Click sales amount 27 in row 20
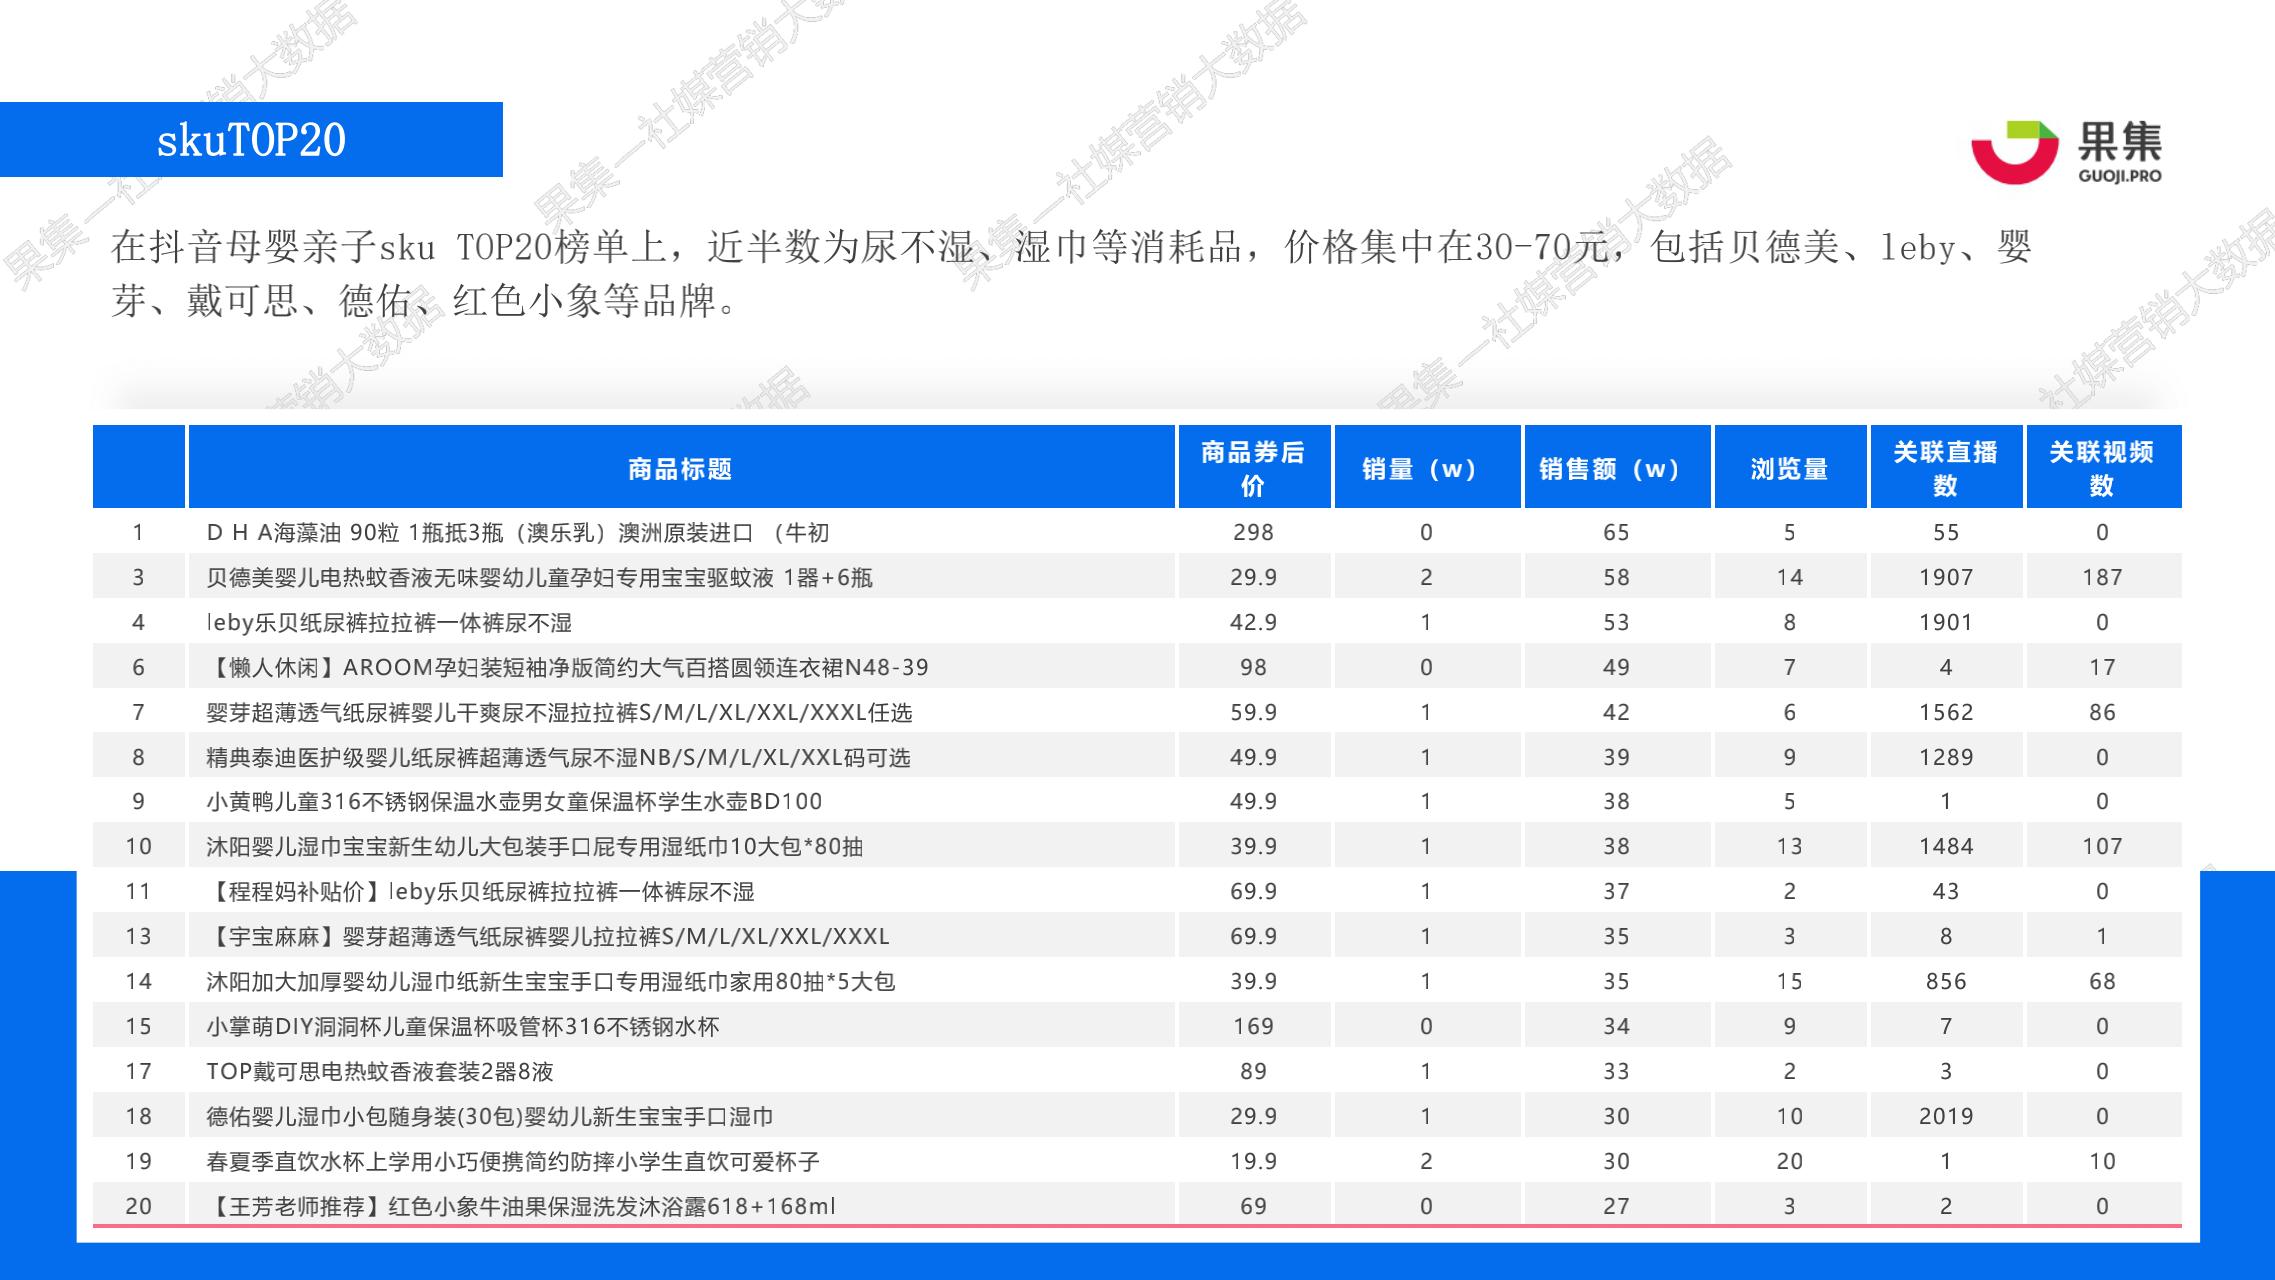The width and height of the screenshot is (2275, 1280). click(x=1617, y=1207)
